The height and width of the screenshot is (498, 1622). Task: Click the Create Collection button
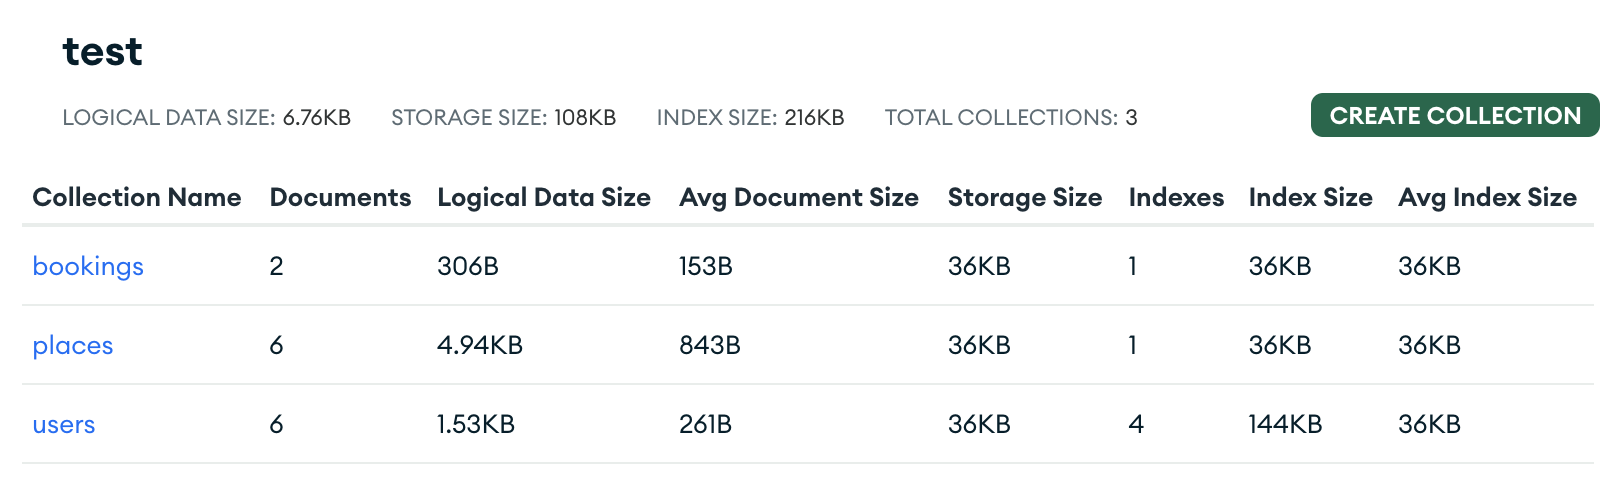coord(1454,116)
